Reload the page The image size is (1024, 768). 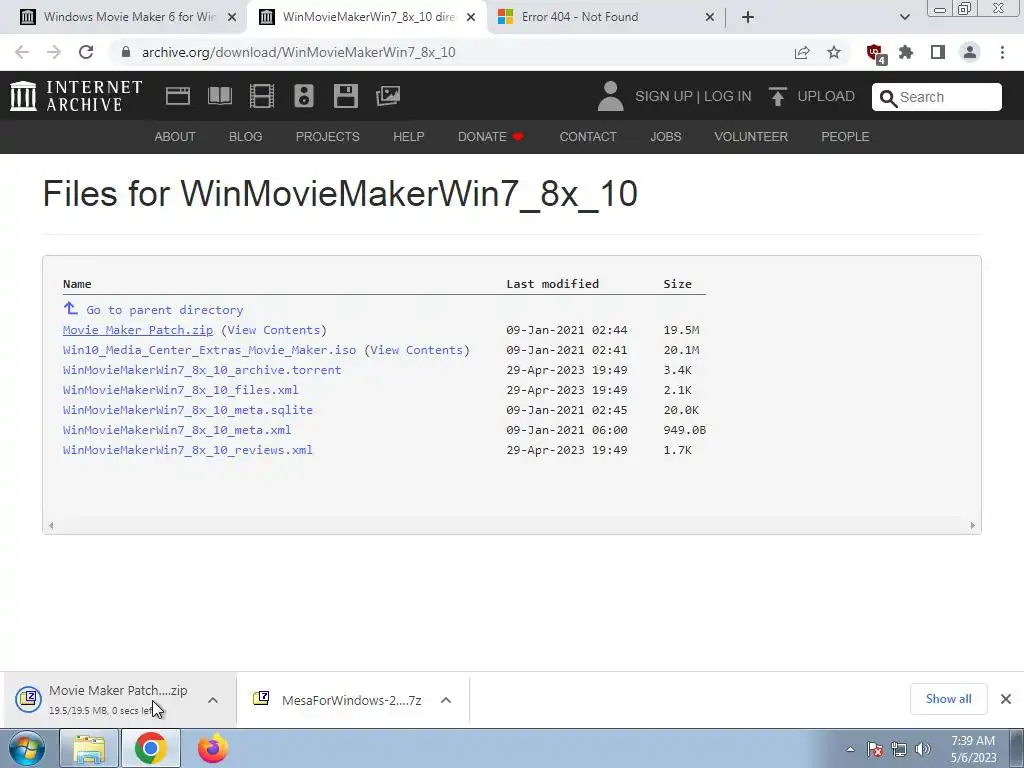pyautogui.click(x=86, y=52)
